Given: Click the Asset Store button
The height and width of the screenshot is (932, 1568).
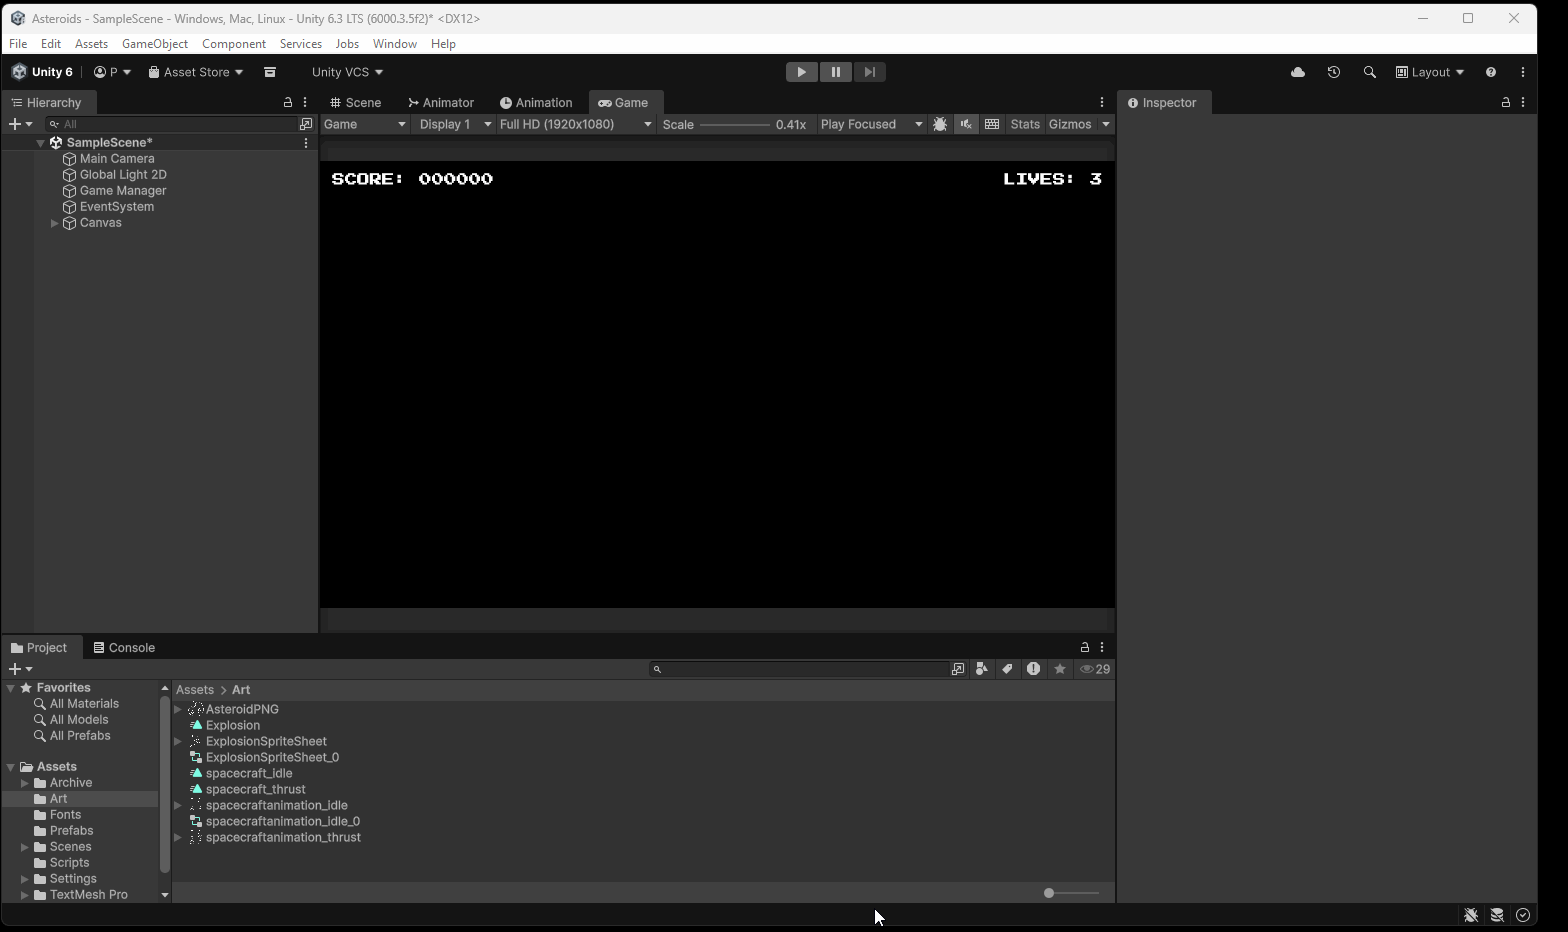Looking at the screenshot, I should 196,72.
